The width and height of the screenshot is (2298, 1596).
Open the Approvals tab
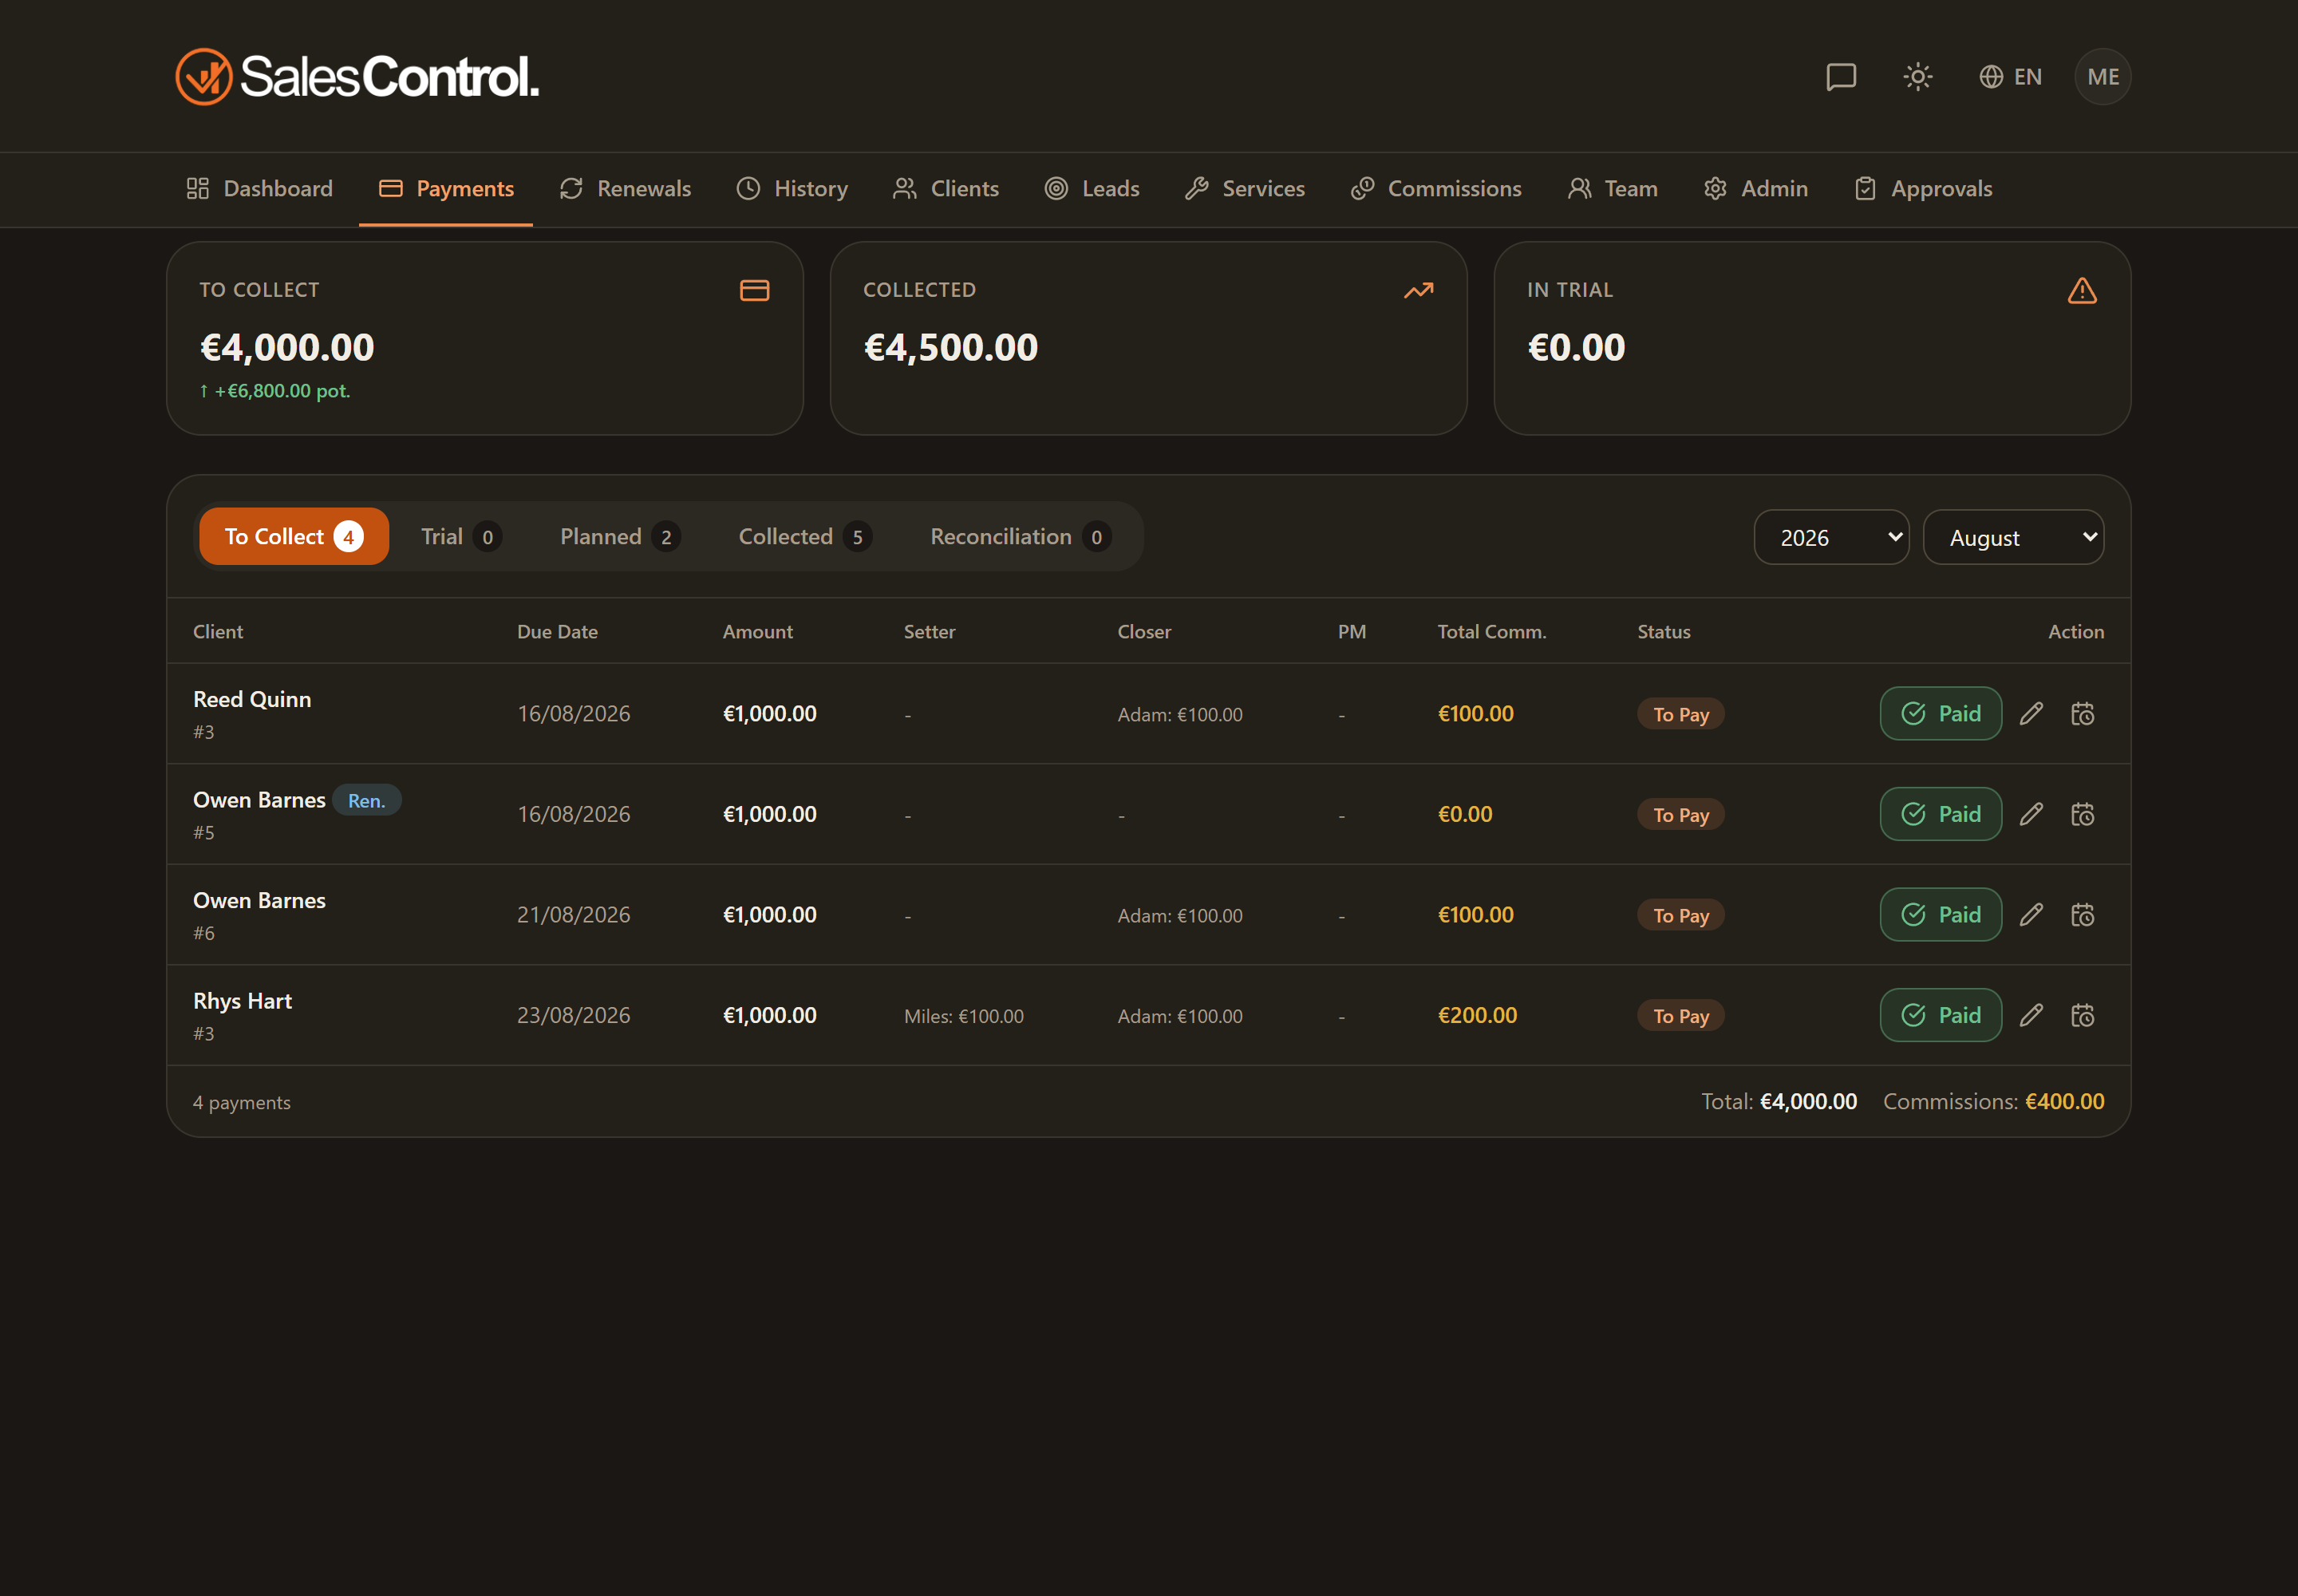(x=1923, y=189)
